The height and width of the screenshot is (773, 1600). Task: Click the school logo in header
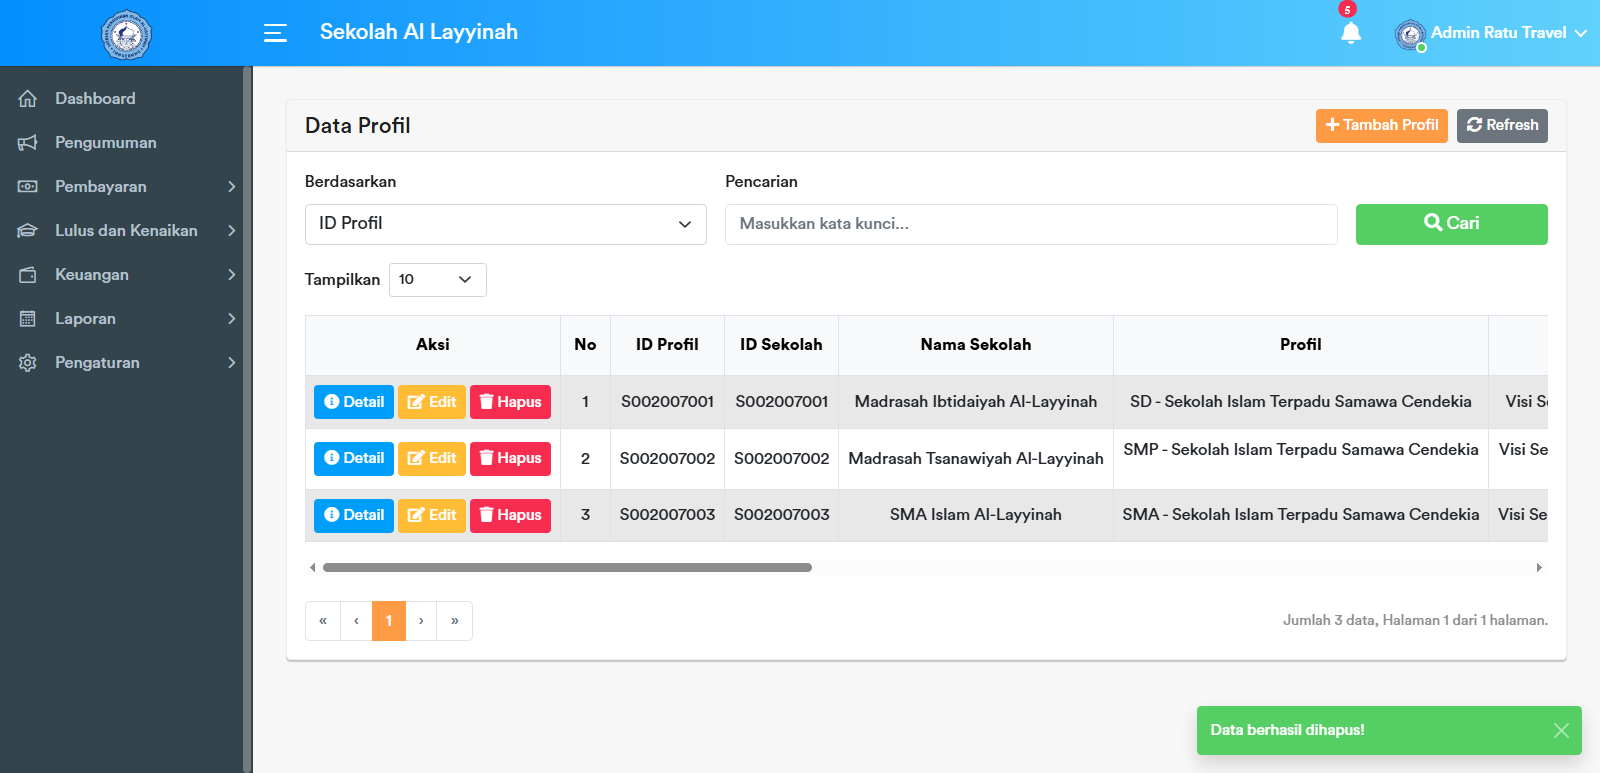point(126,35)
